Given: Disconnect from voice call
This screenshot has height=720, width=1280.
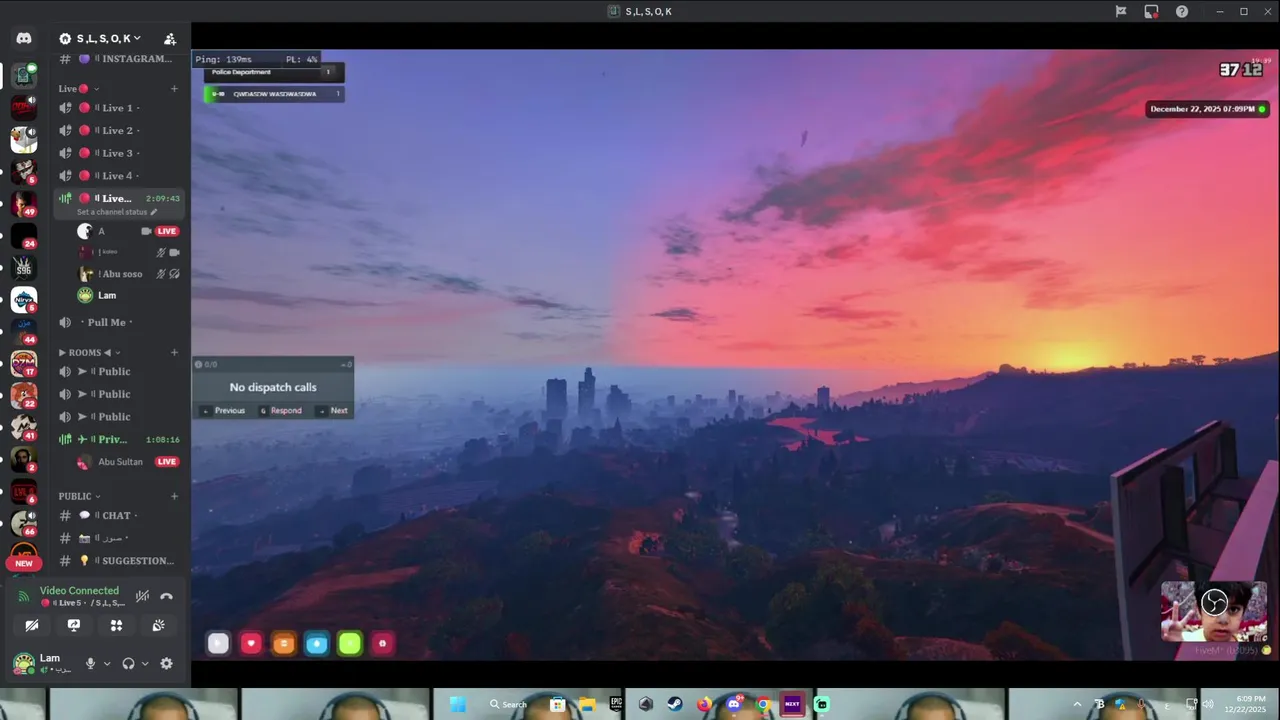Looking at the screenshot, I should click(x=166, y=596).
